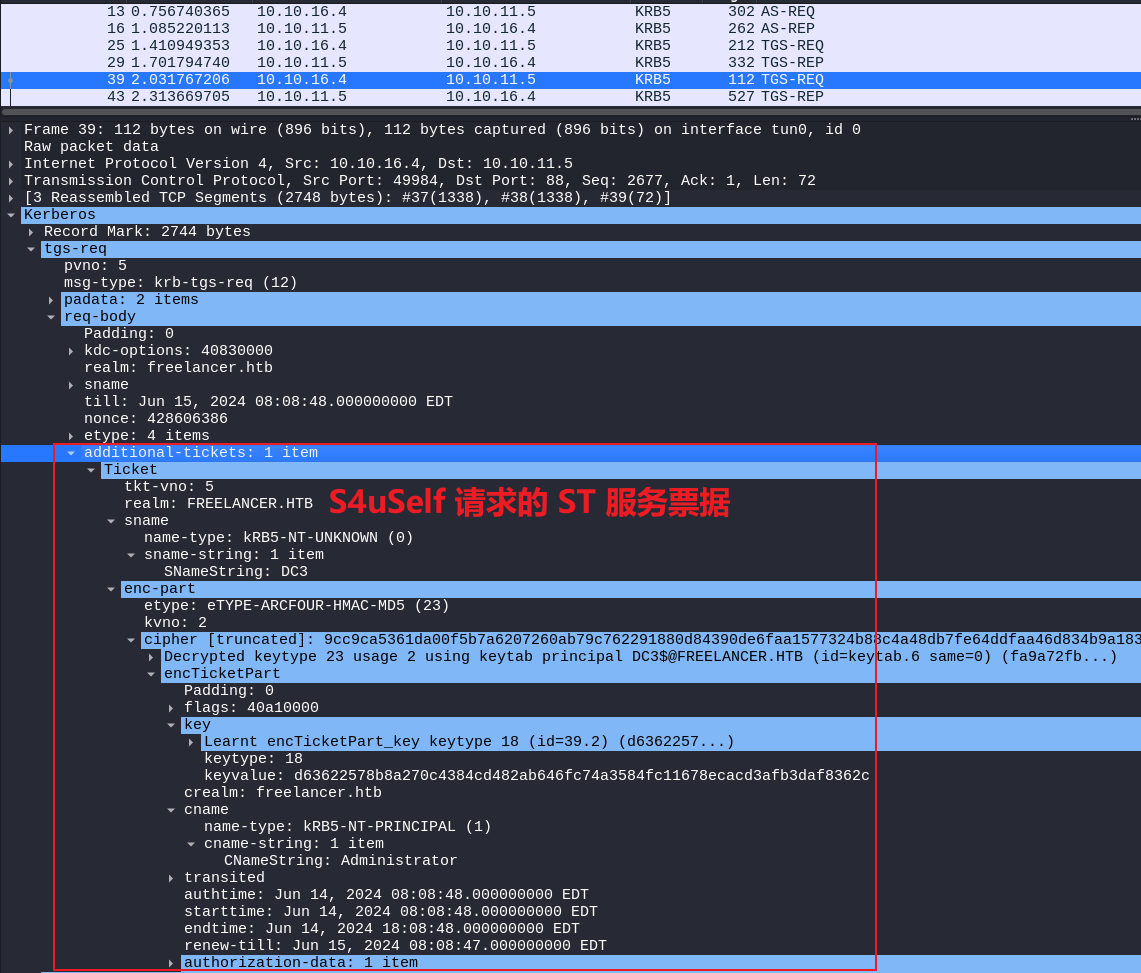Click the nonce: 428606386 field
This screenshot has width=1141, height=973.
155,419
